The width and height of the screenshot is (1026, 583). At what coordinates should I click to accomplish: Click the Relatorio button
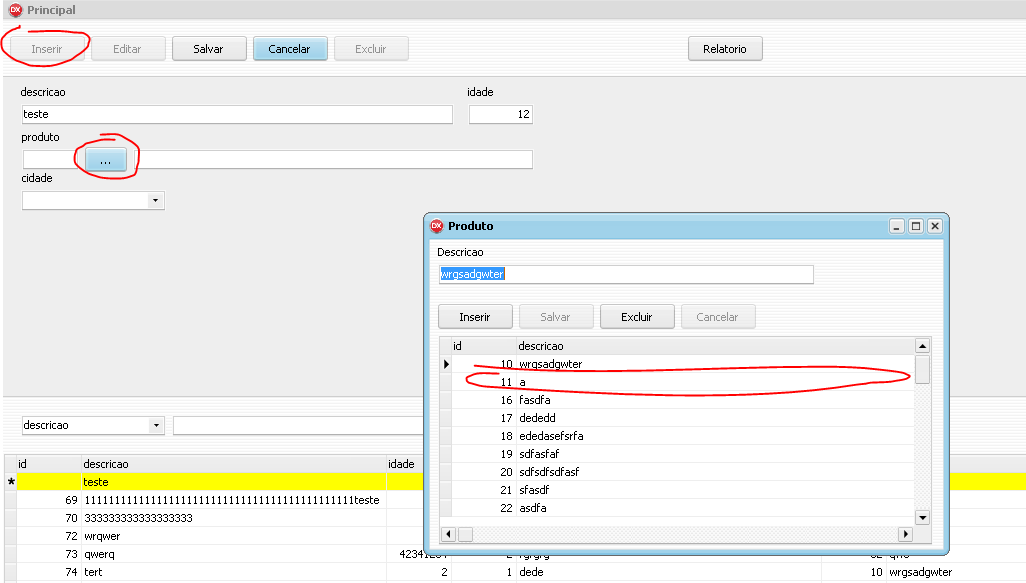724,48
